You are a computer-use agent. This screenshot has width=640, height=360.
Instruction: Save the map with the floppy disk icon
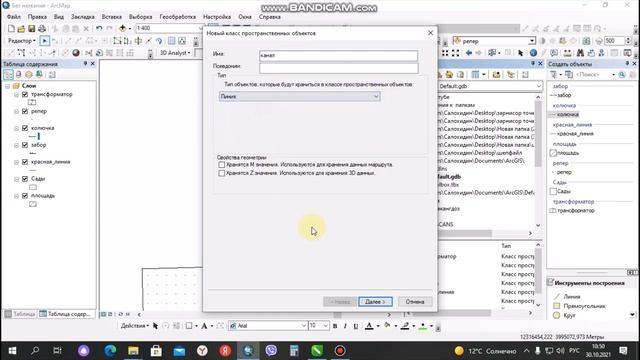click(x=31, y=29)
